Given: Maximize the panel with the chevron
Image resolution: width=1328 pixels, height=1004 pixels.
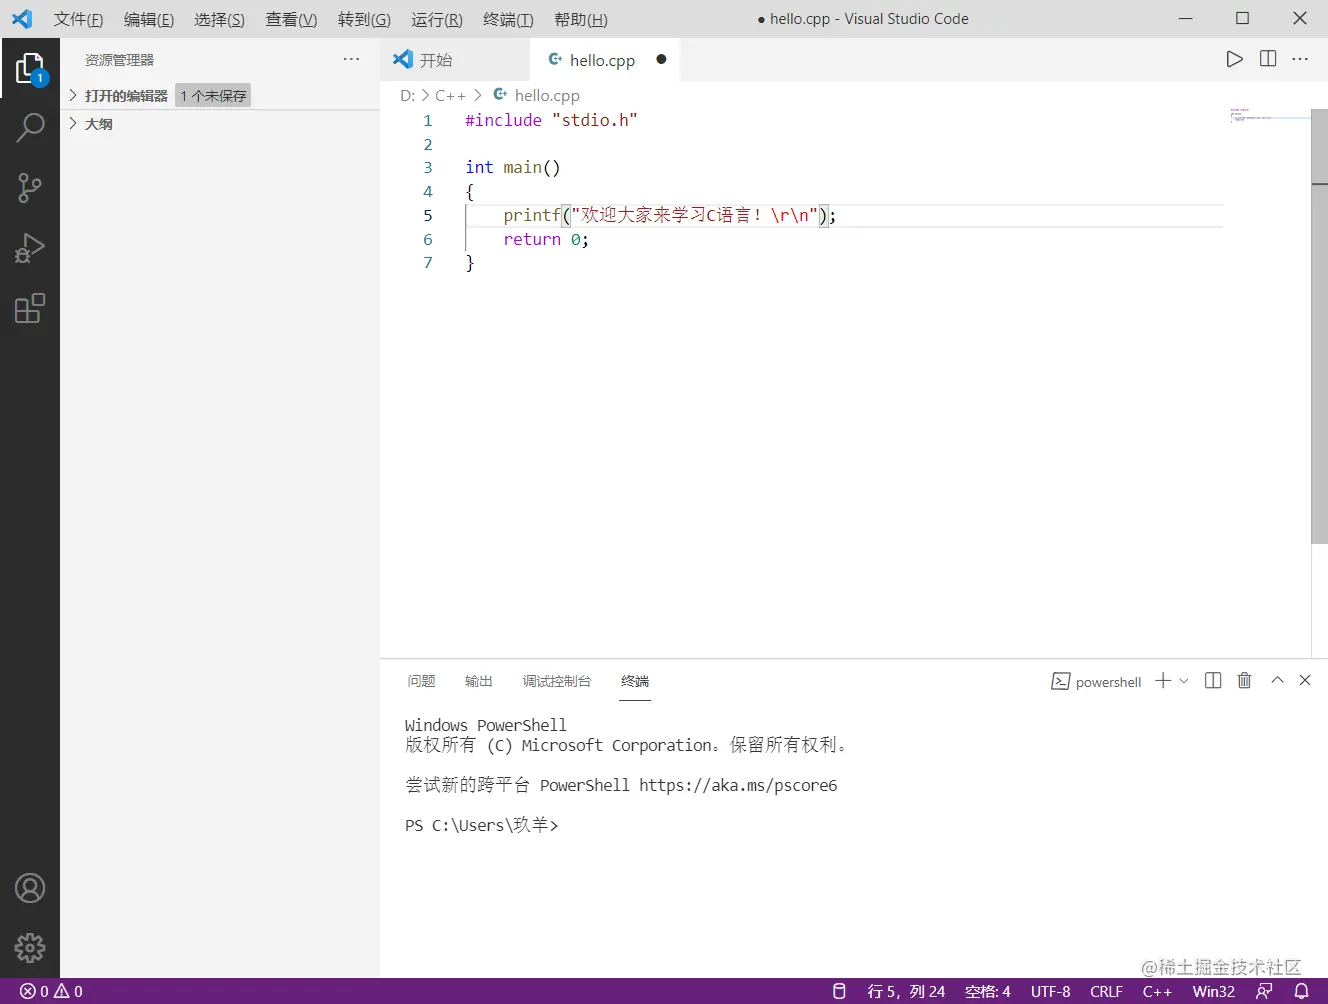Looking at the screenshot, I should point(1277,680).
